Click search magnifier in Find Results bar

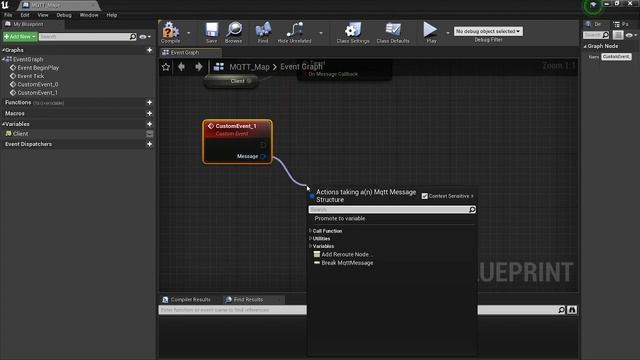tap(562, 310)
